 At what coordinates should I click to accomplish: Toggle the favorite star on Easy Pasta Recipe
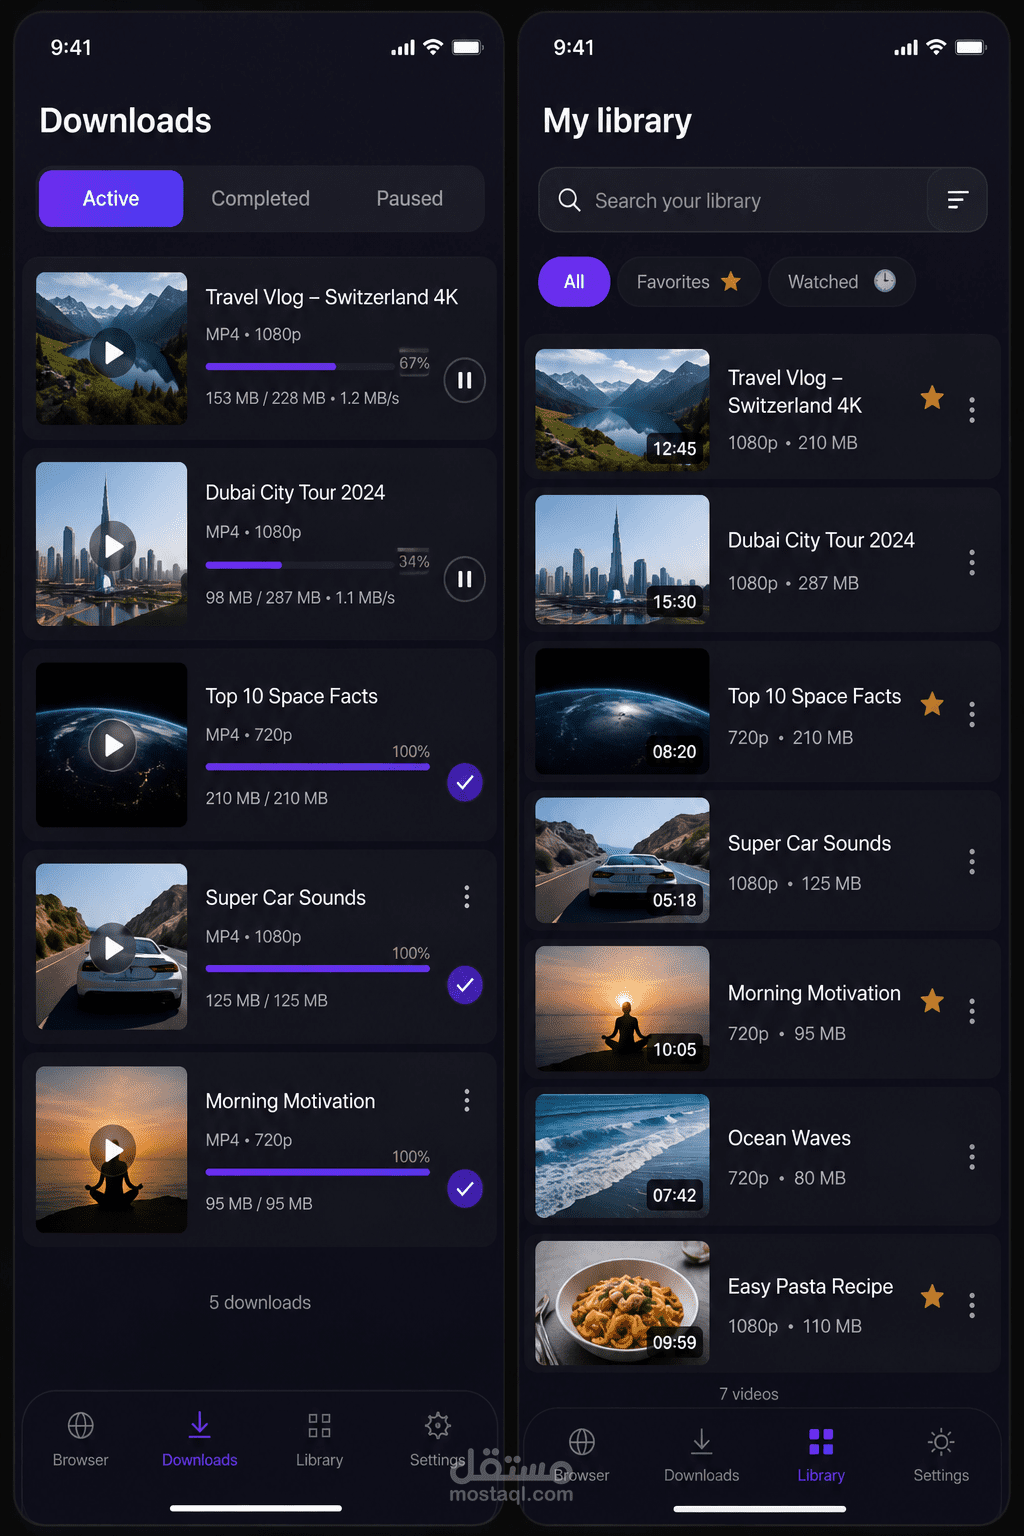click(x=932, y=1297)
